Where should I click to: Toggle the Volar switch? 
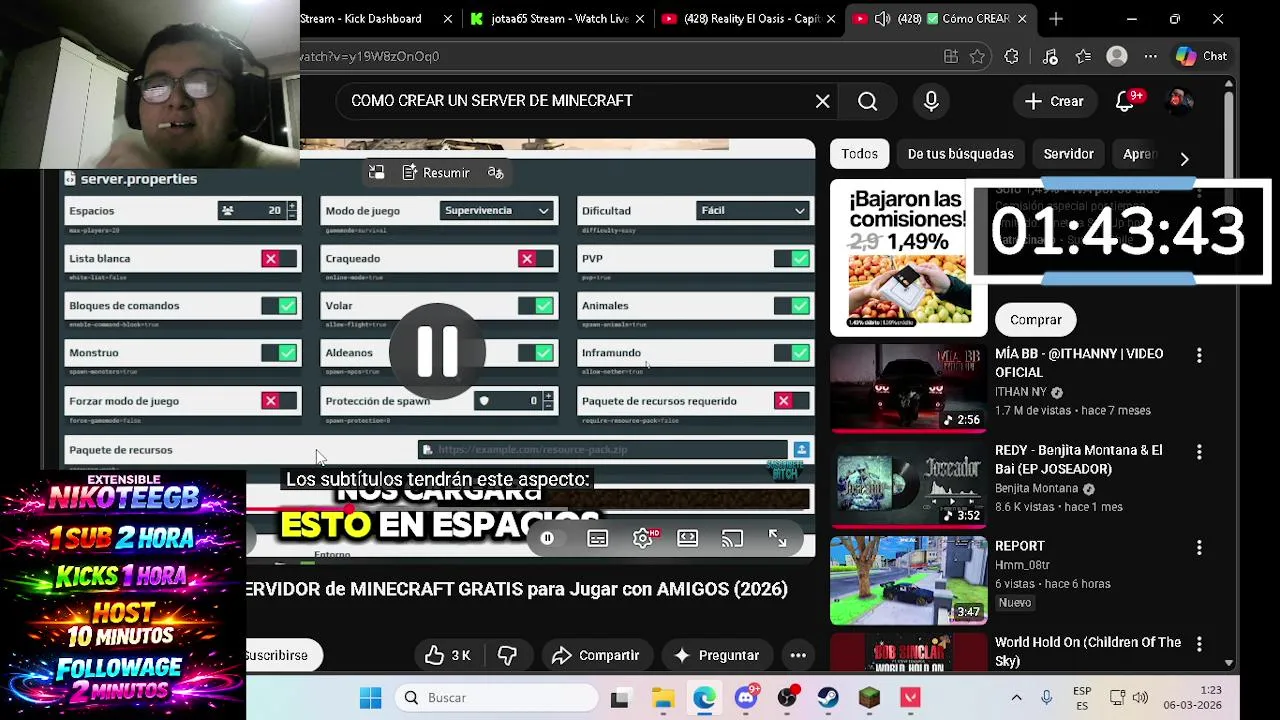tap(536, 306)
